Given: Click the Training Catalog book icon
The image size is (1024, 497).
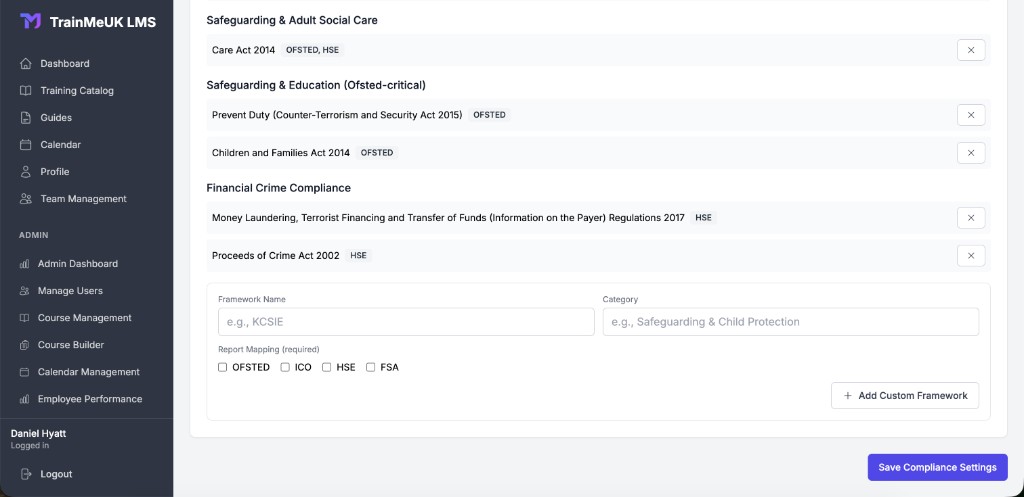Looking at the screenshot, I should click(25, 91).
